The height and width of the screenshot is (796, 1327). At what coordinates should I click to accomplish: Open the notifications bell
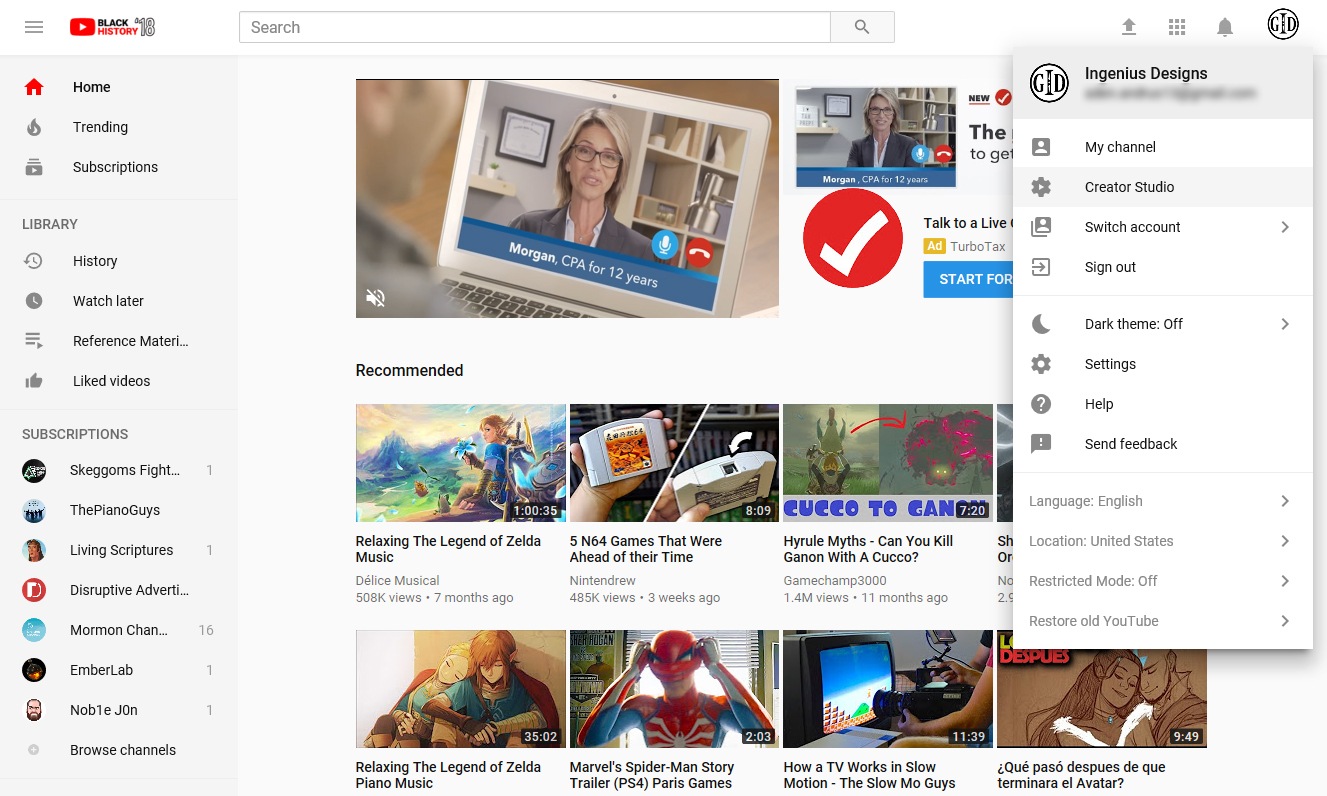(x=1225, y=27)
